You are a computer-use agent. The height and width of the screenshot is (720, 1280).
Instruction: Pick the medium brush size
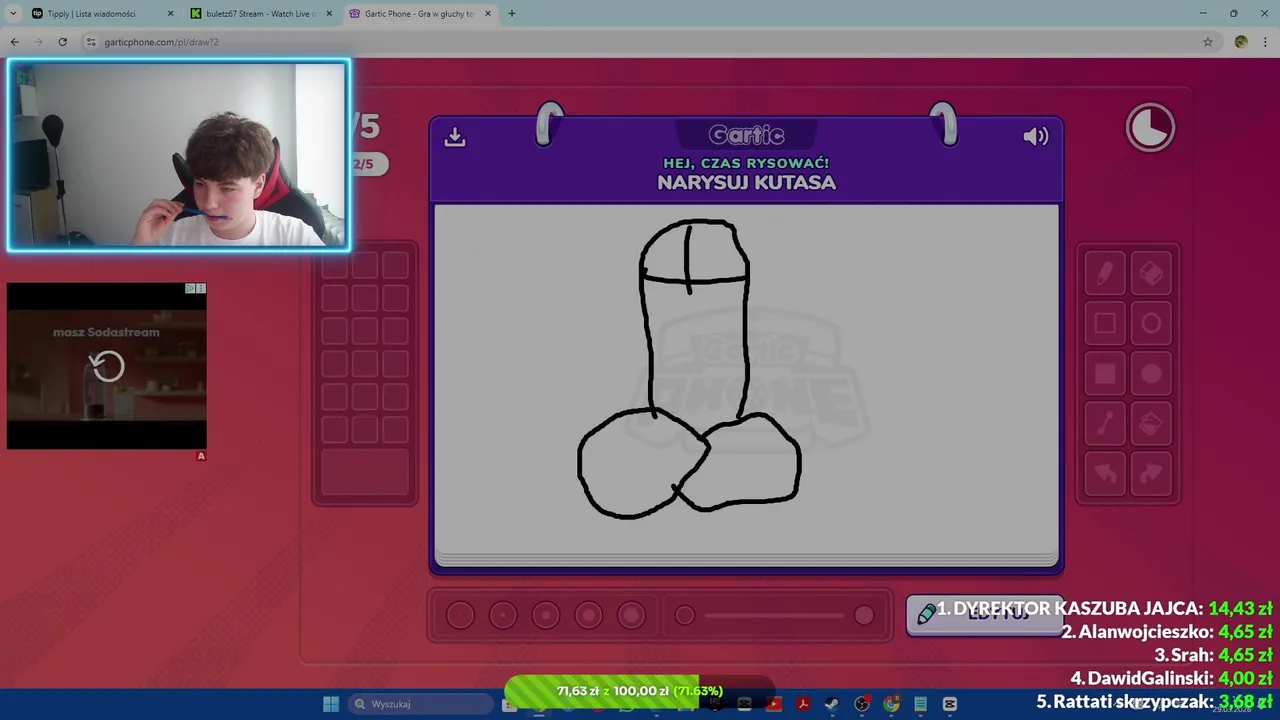(546, 616)
